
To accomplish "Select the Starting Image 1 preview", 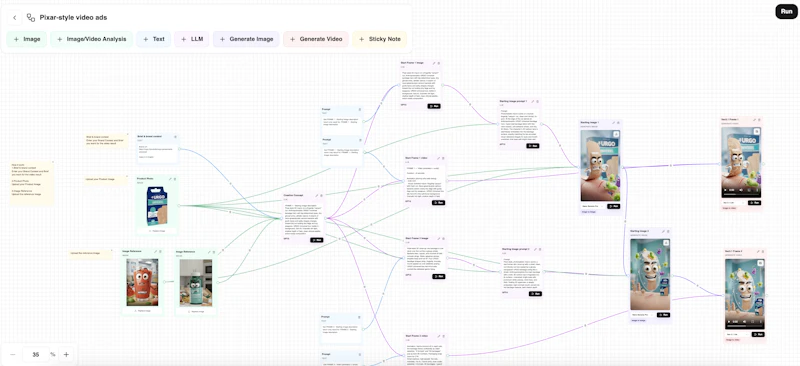I will [600, 165].
